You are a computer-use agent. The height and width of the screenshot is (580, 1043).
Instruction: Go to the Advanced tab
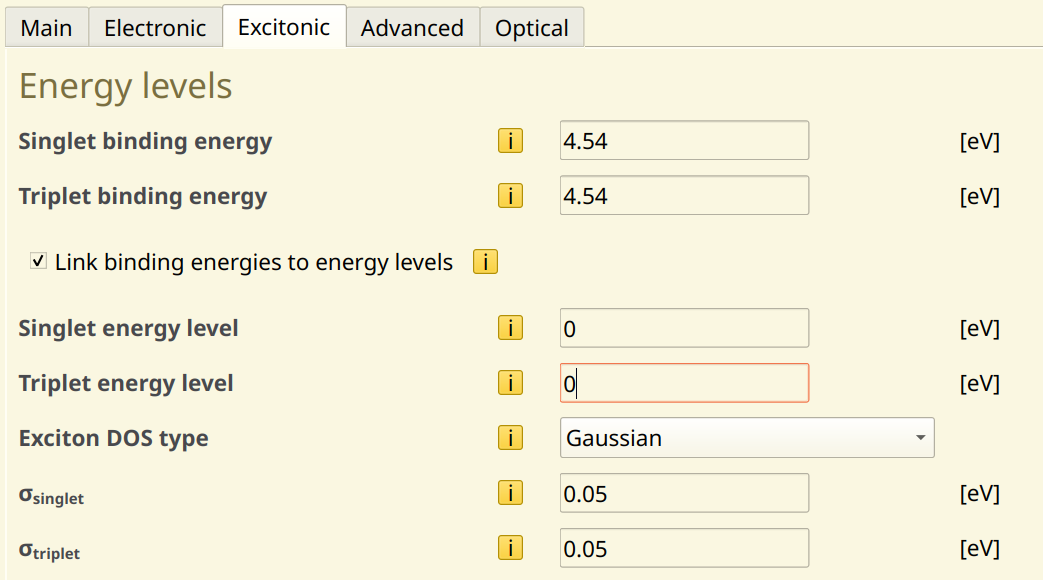pyautogui.click(x=412, y=28)
